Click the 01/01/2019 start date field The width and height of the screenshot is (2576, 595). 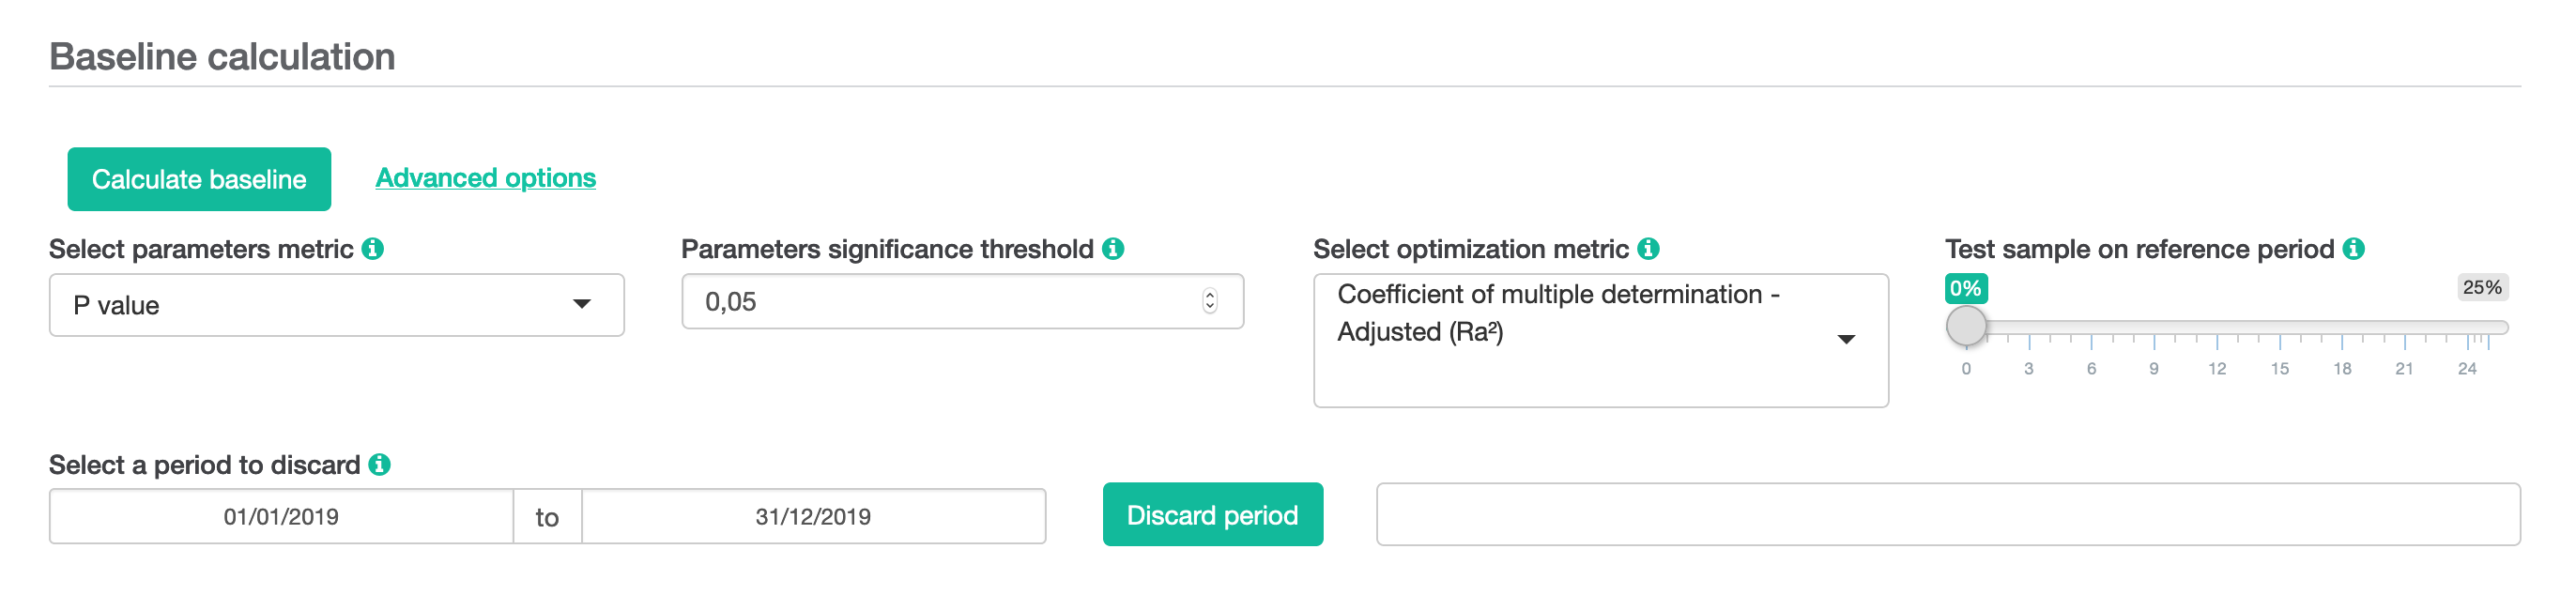281,515
